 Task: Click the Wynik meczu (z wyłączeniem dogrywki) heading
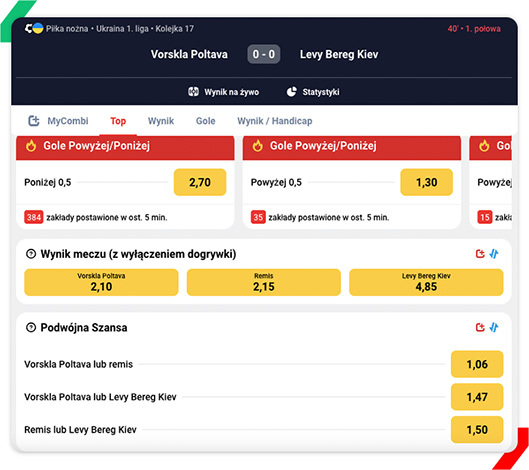click(x=138, y=254)
